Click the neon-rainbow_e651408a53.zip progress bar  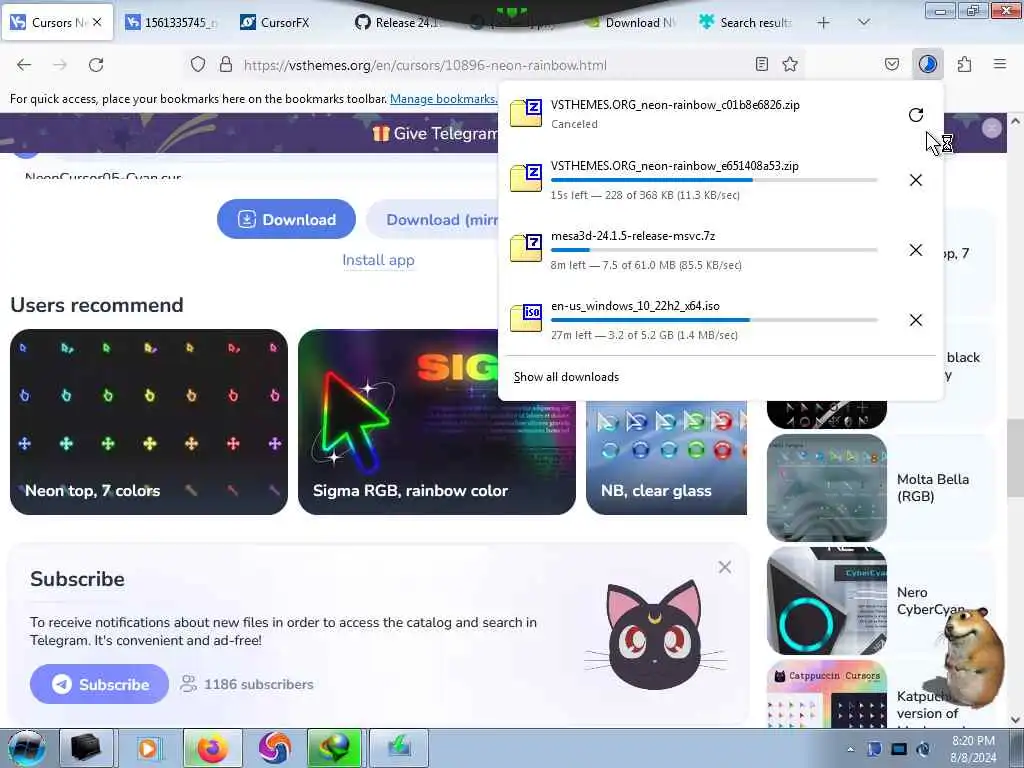[x=714, y=180]
